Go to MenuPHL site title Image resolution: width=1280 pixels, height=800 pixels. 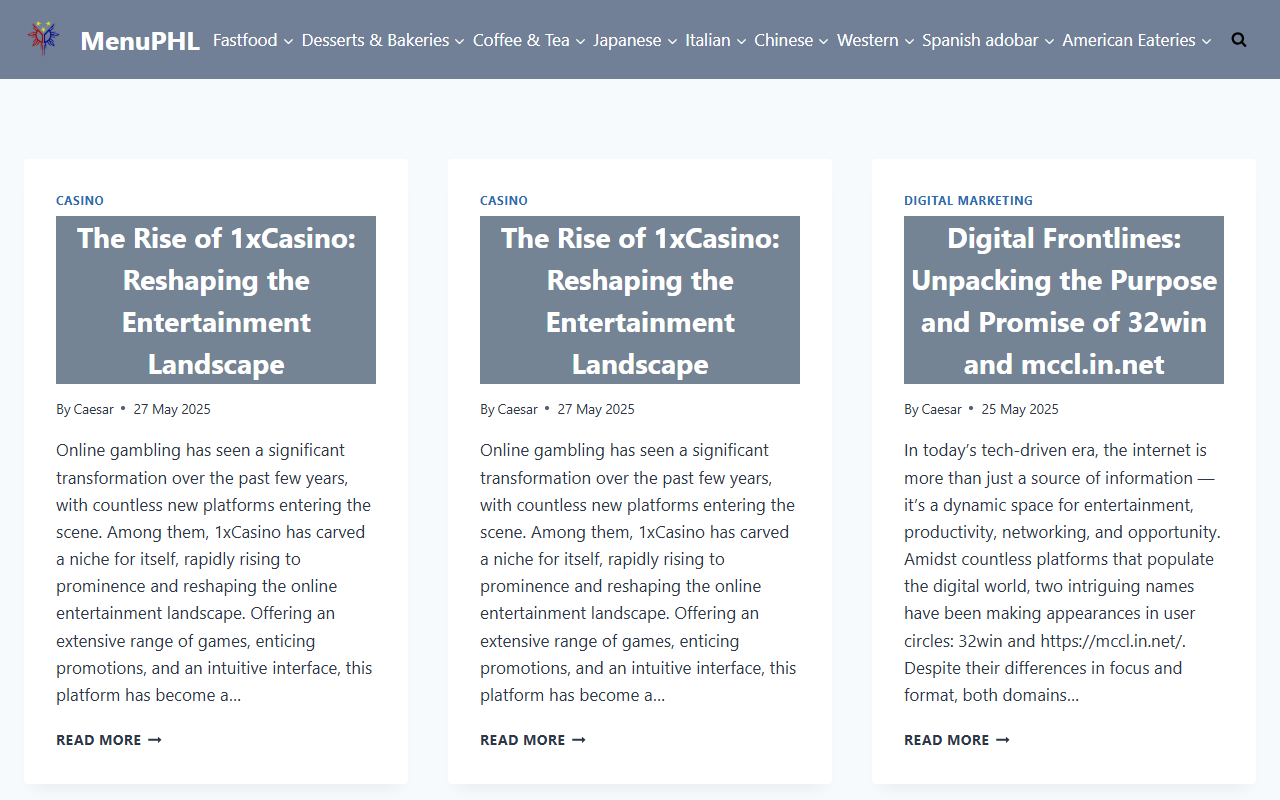(140, 40)
